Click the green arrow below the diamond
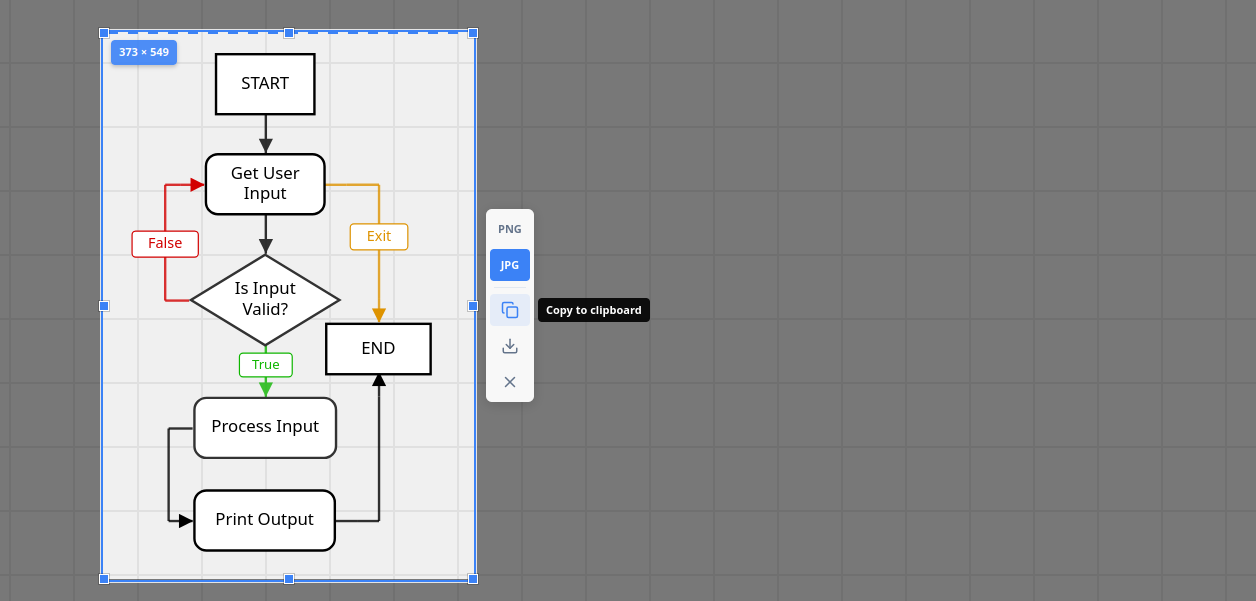Viewport: 1256px width, 601px height. click(264, 388)
